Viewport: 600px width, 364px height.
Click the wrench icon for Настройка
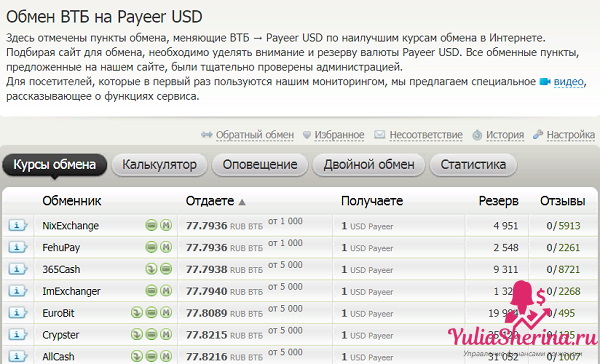click(x=538, y=134)
